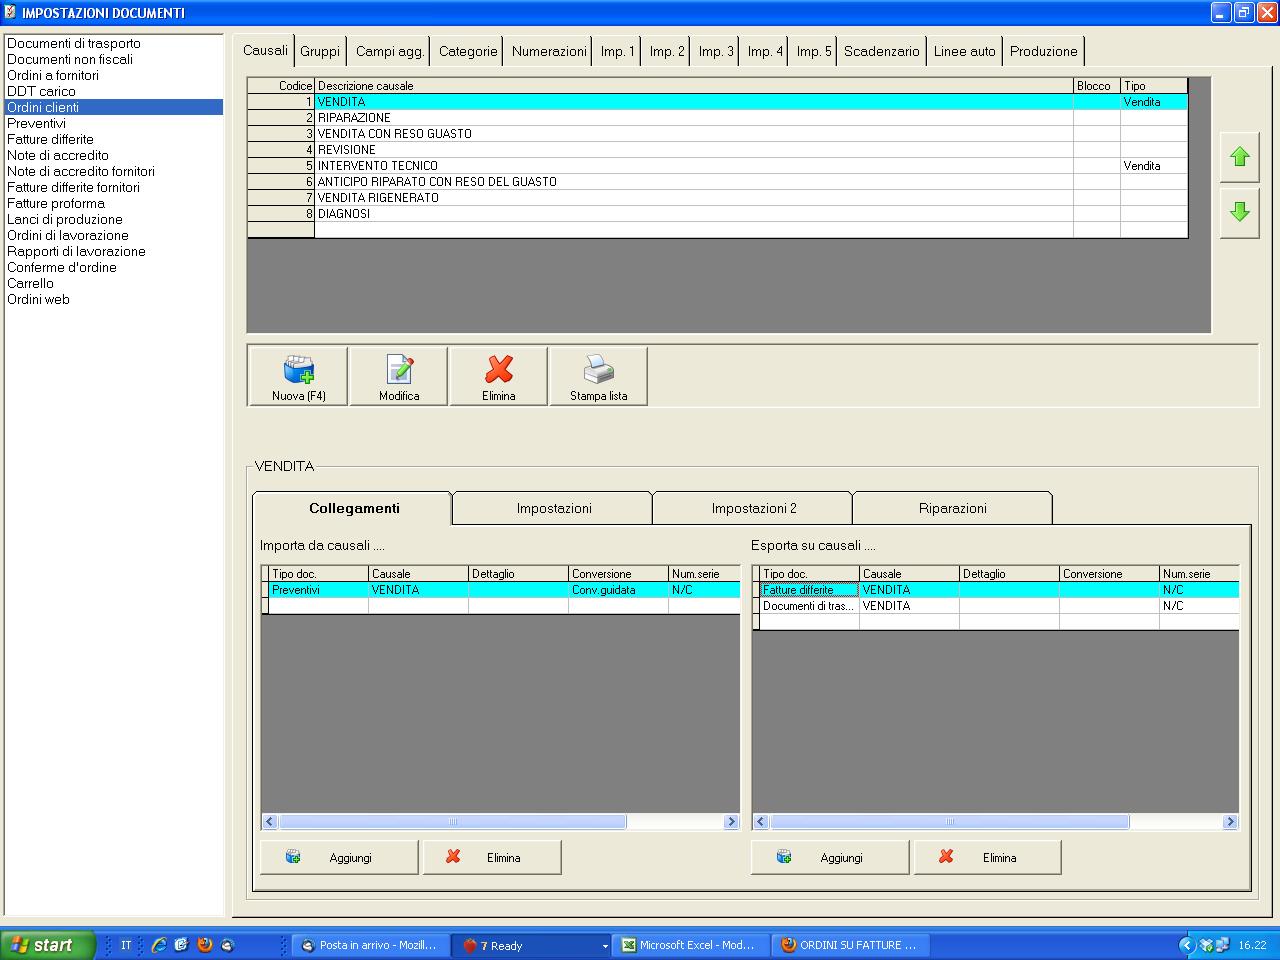The width and height of the screenshot is (1280, 960).
Task: Switch to the Posta in arrivo Mozilla taskbar window
Action: click(x=370, y=945)
